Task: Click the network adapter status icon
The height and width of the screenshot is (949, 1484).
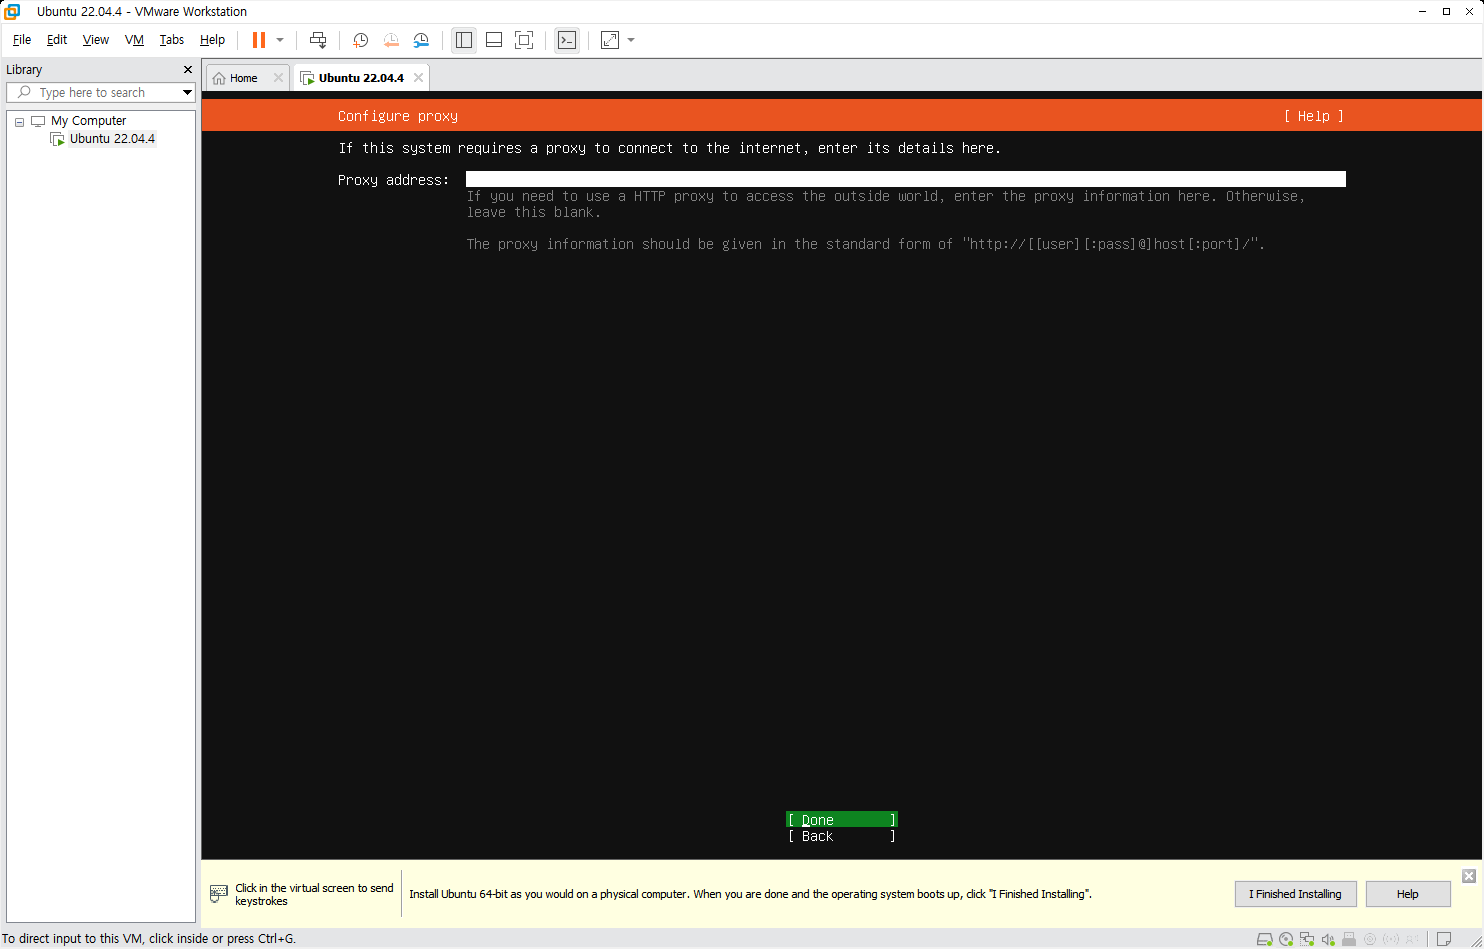Action: tap(1307, 939)
